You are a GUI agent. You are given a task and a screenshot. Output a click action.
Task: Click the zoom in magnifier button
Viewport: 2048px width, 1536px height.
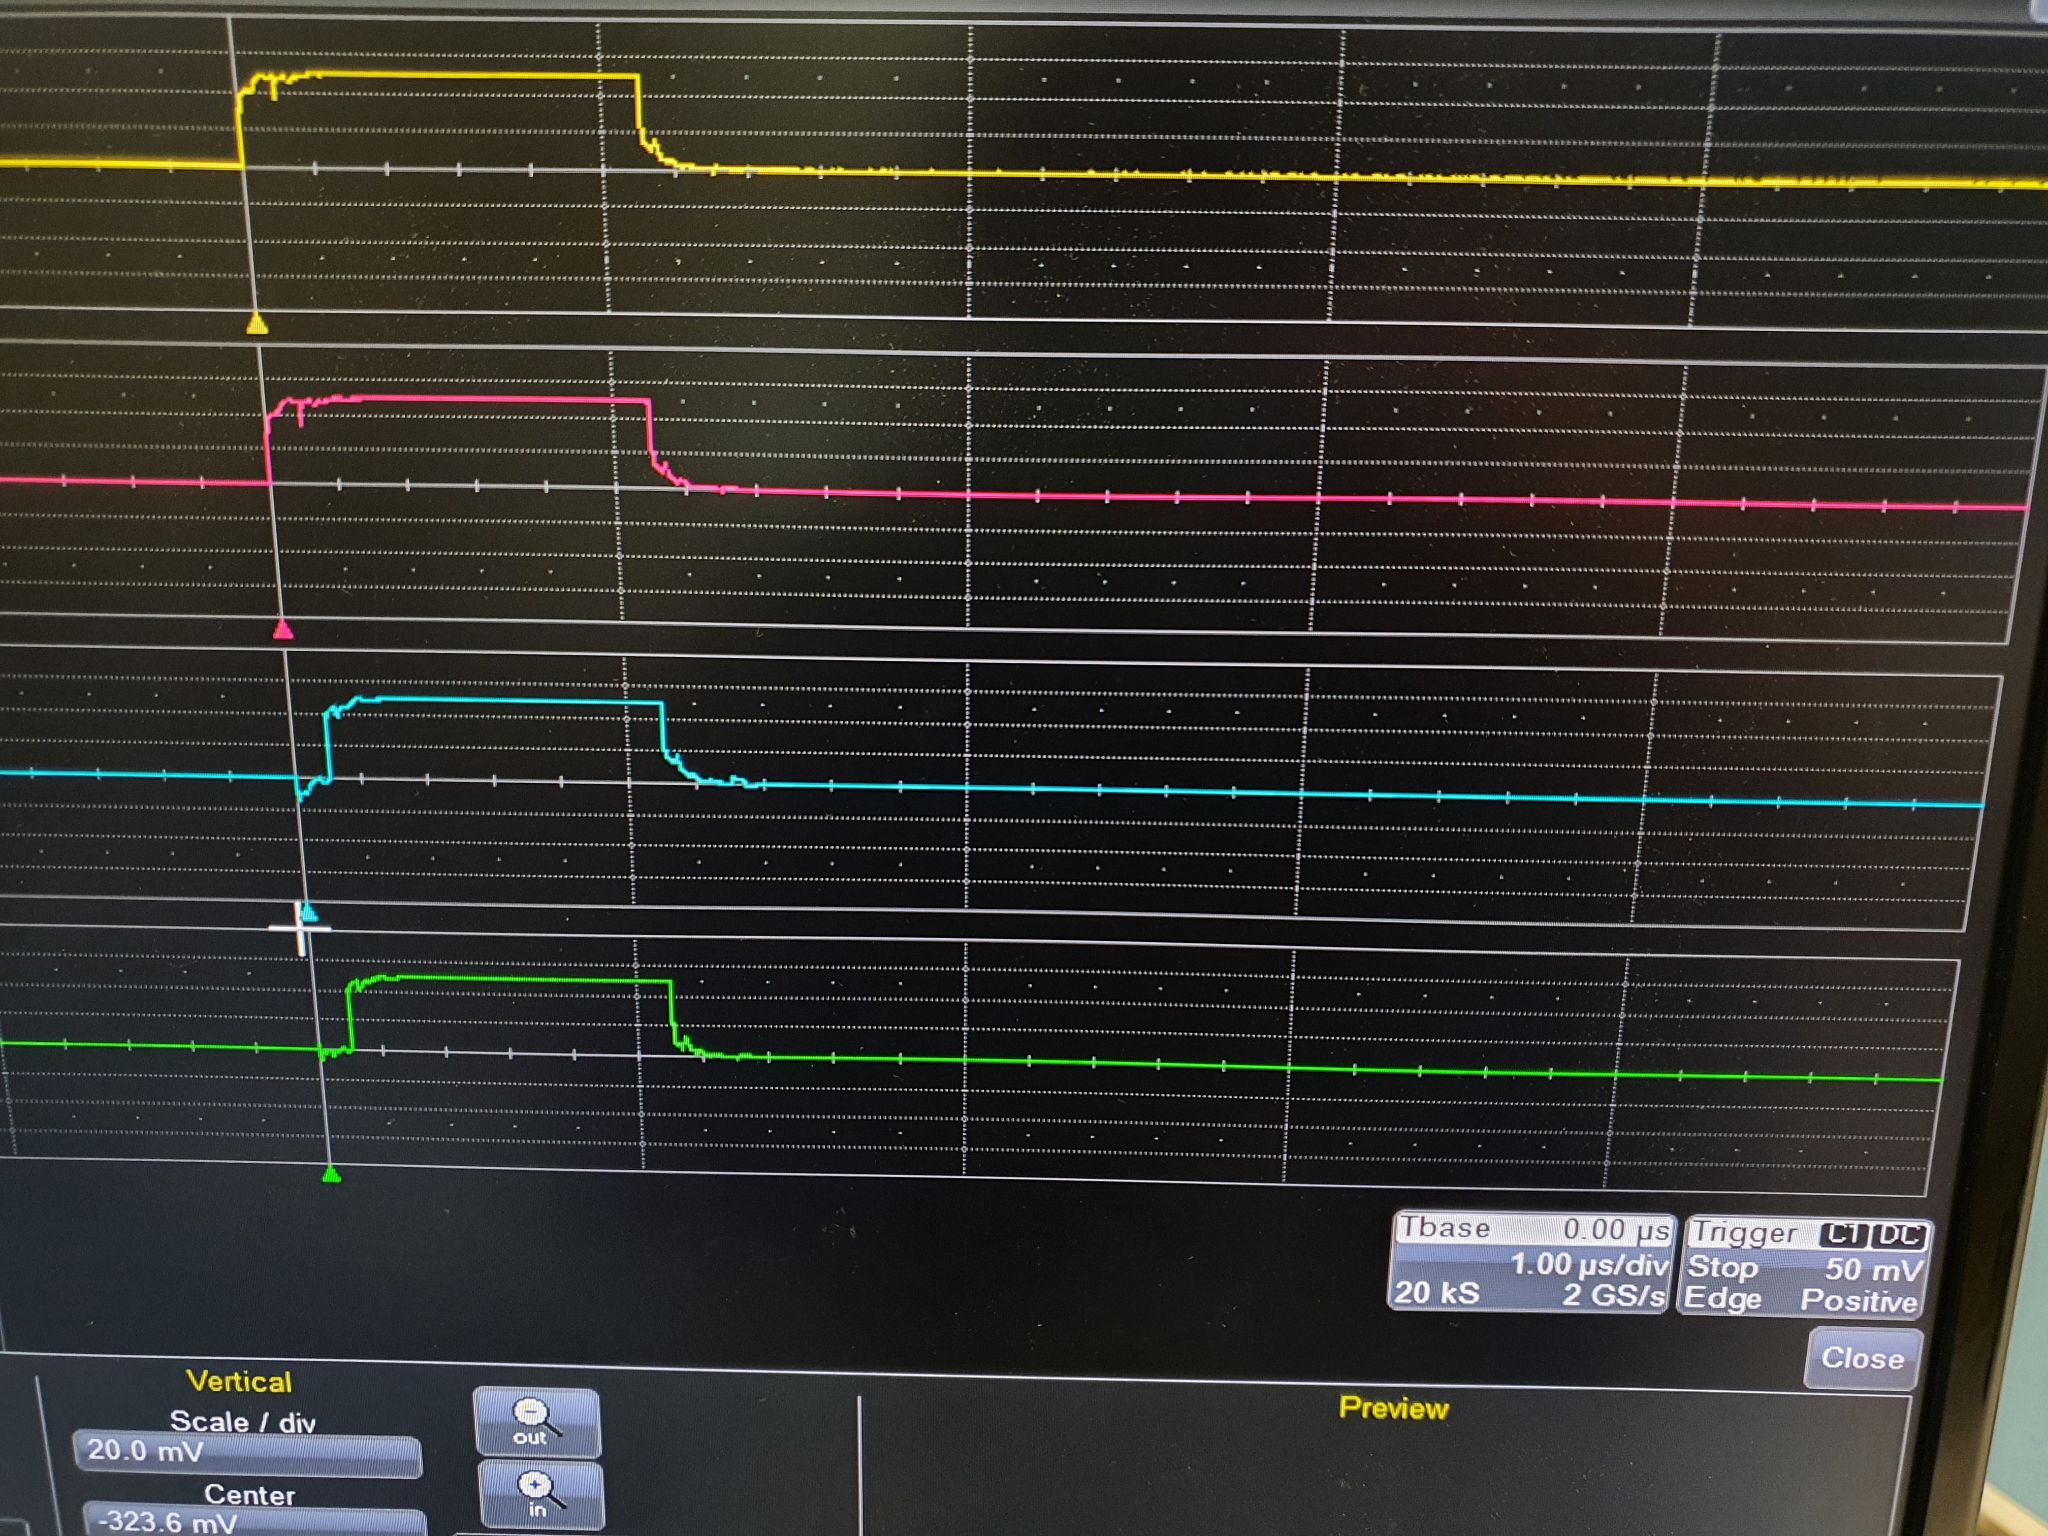tap(540, 1496)
